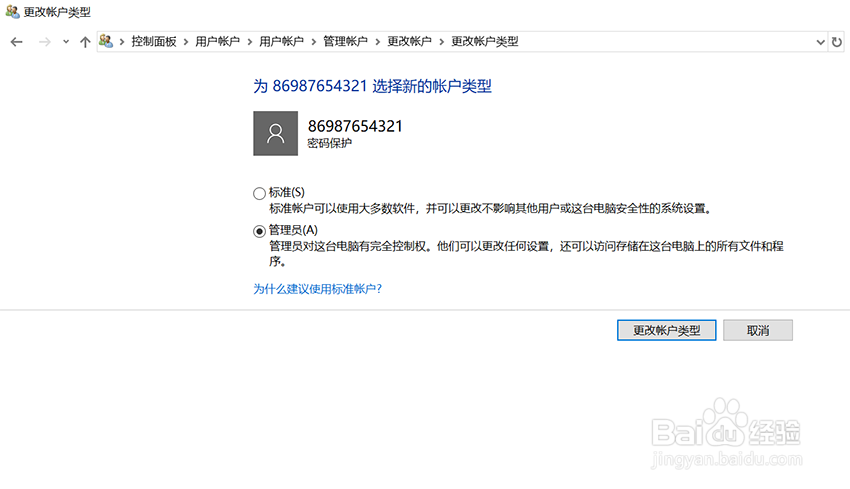Click 更改帐户类型 button

666,330
